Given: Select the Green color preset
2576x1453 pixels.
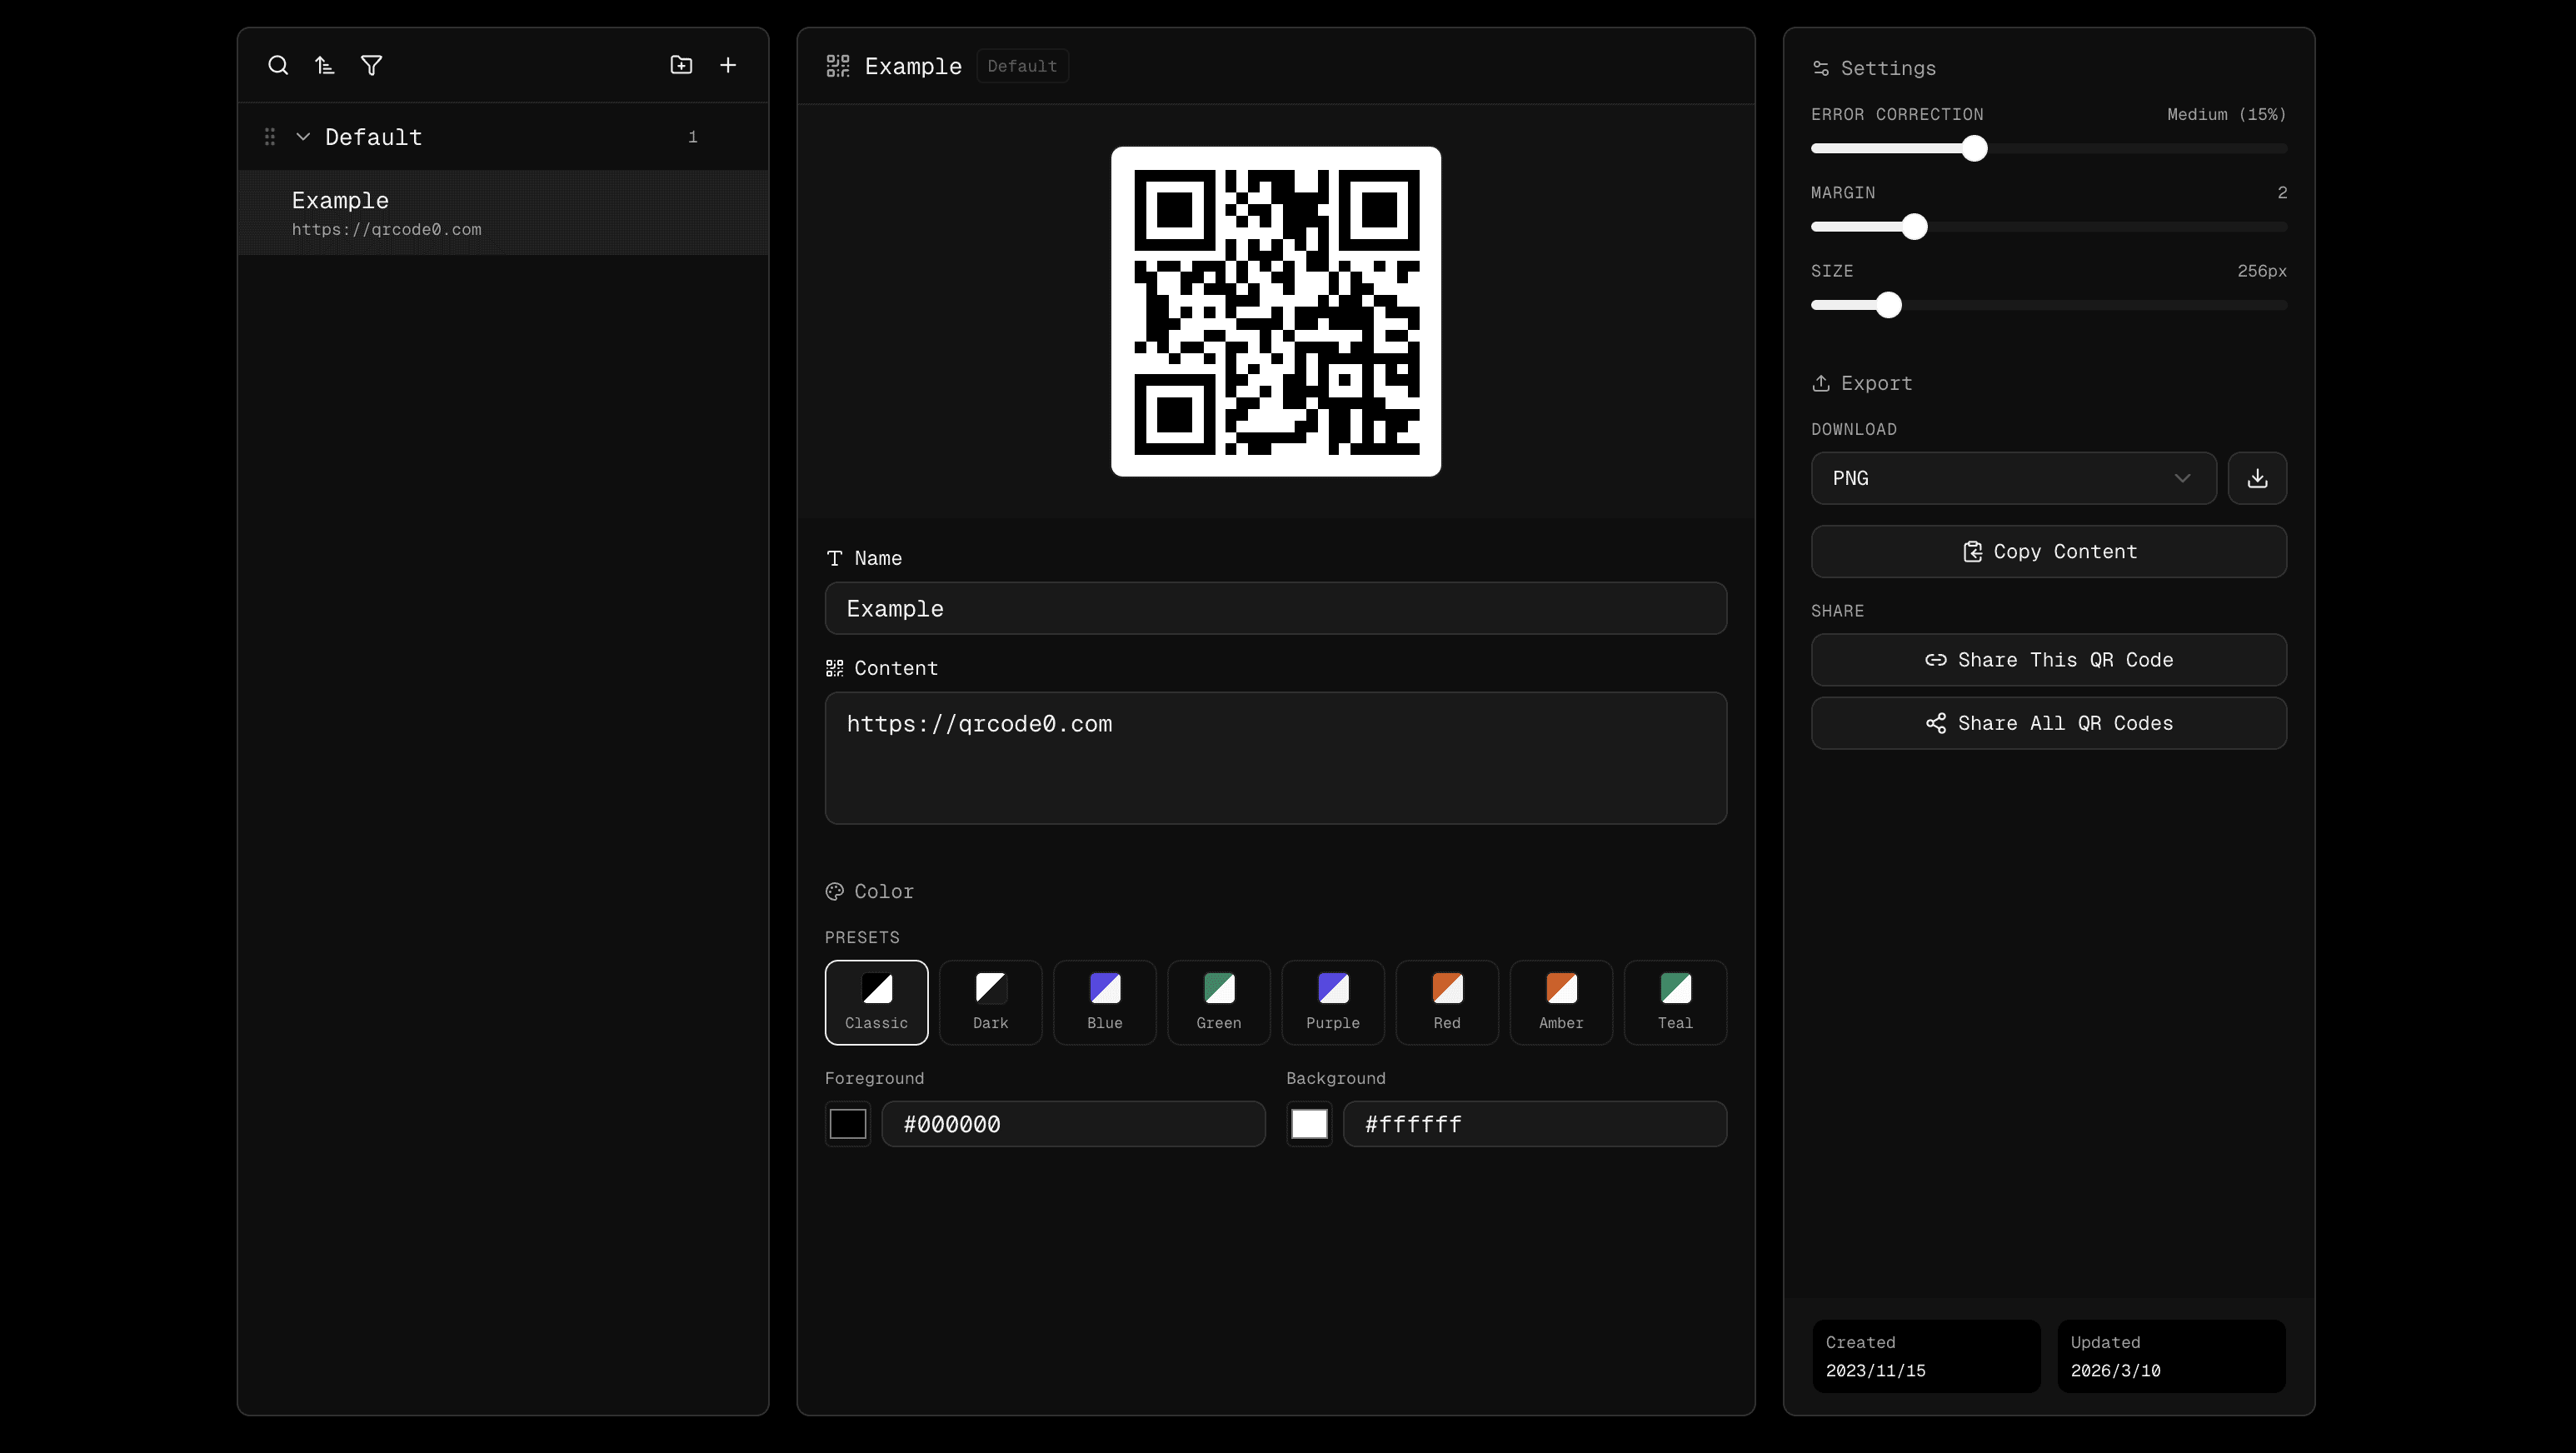Looking at the screenshot, I should [x=1219, y=1003].
